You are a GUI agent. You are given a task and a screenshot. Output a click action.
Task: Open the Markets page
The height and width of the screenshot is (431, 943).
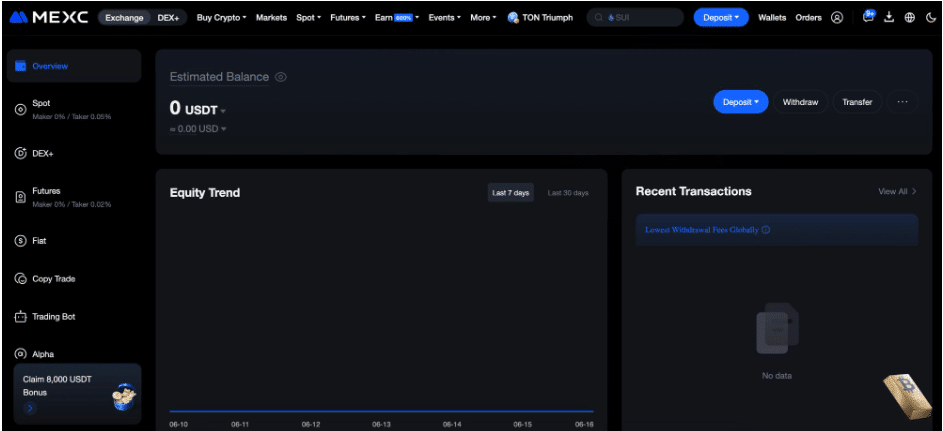click(271, 17)
